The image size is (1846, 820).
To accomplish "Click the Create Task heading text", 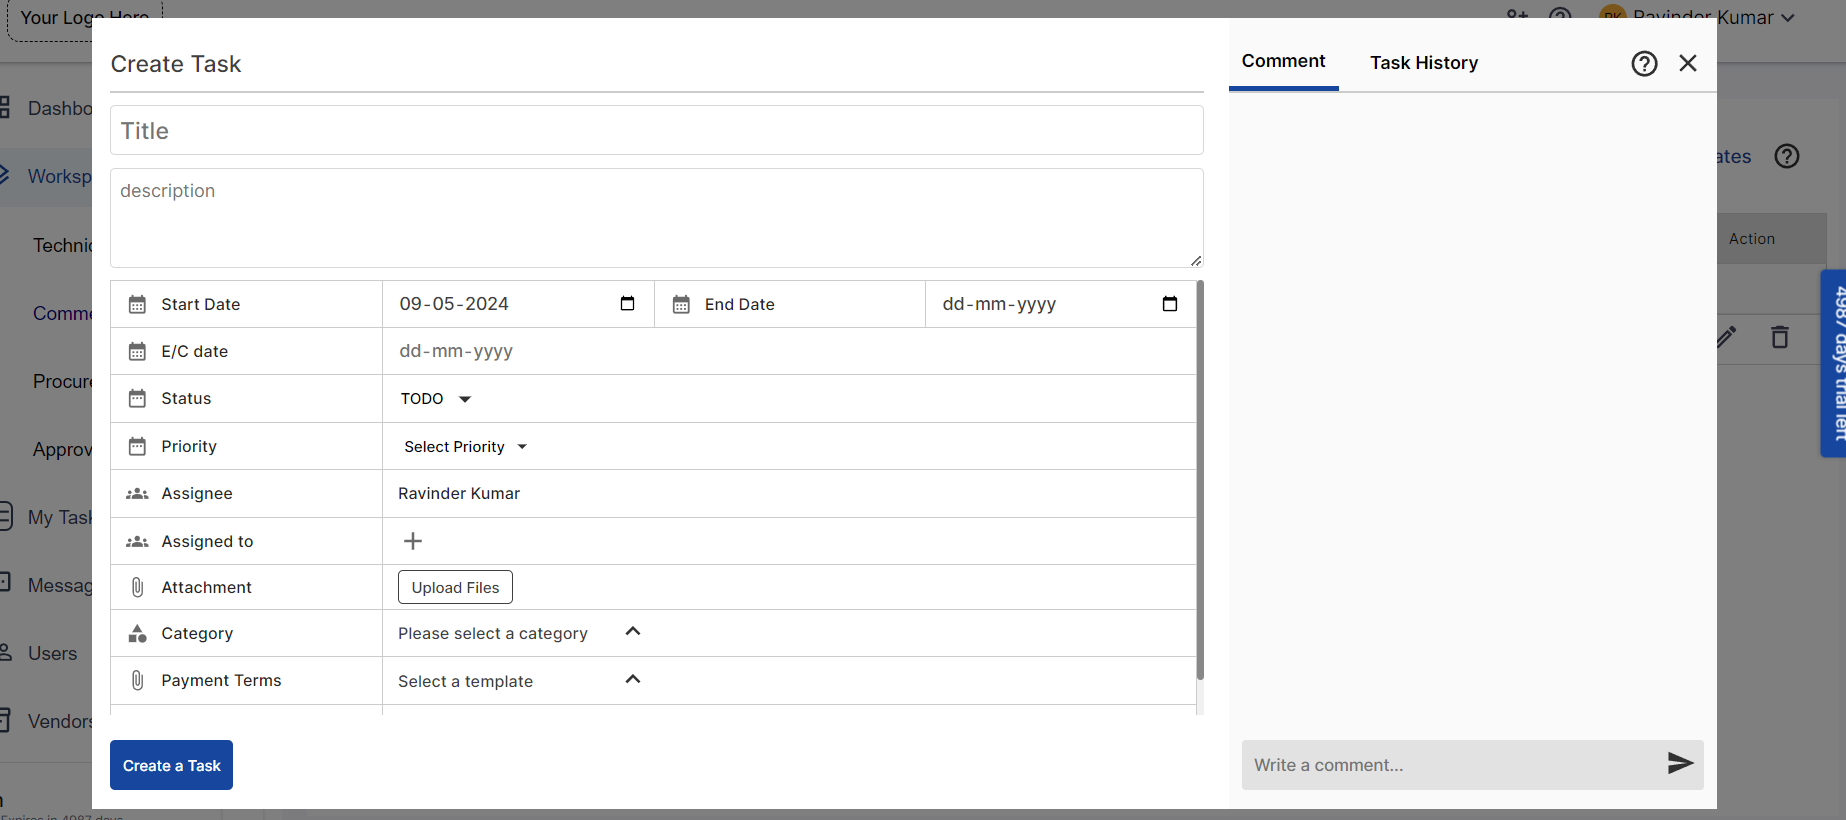I will 176,64.
